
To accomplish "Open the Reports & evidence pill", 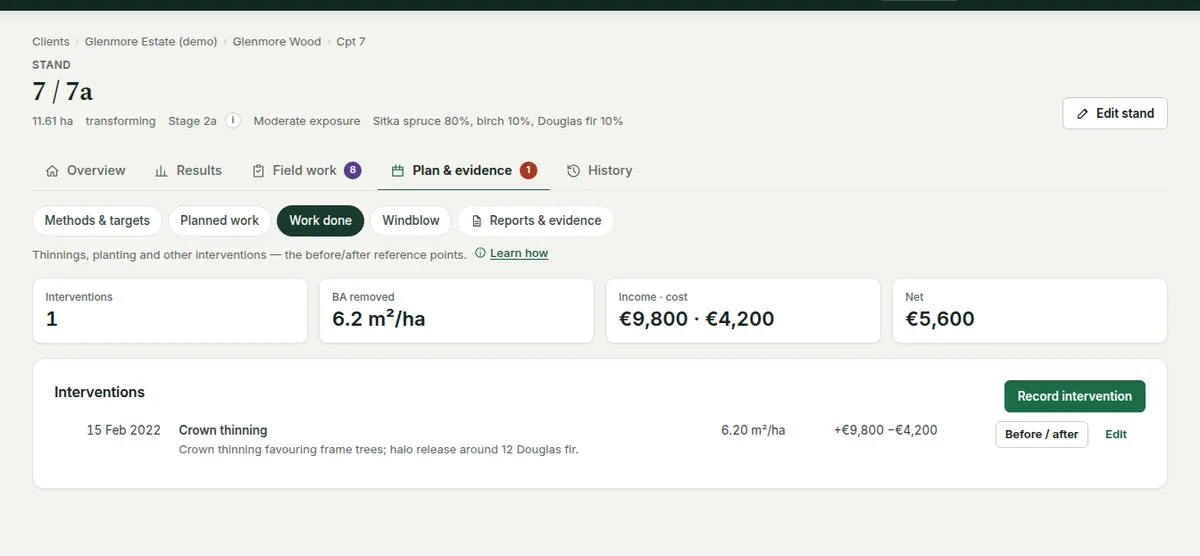I will pyautogui.click(x=536, y=221).
